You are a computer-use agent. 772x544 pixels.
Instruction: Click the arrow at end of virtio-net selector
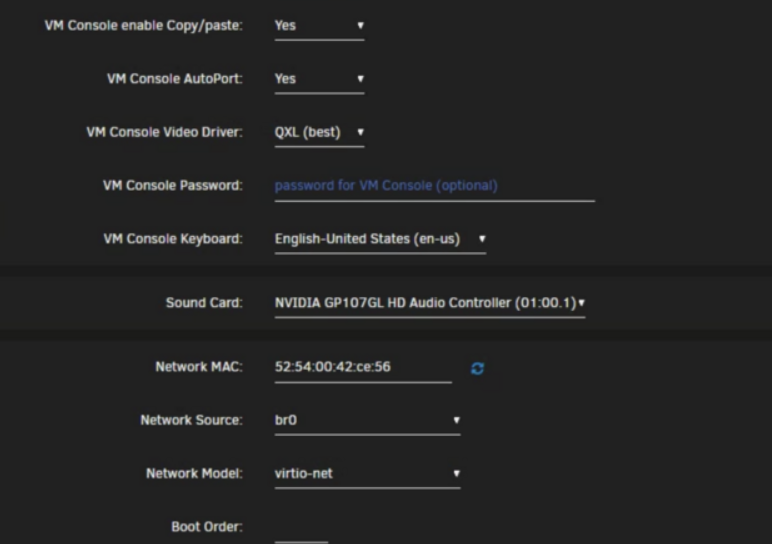(x=456, y=473)
